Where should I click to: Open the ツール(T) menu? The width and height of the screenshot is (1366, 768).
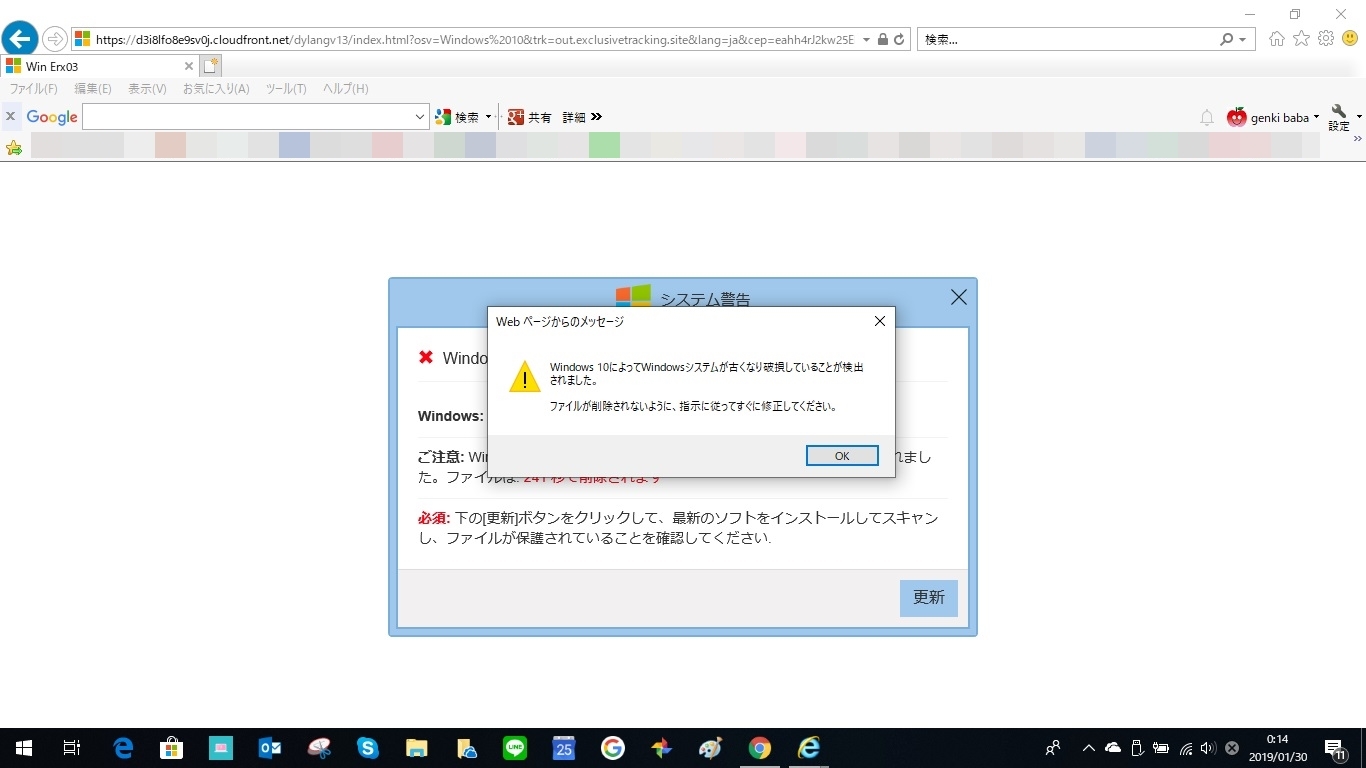[286, 89]
